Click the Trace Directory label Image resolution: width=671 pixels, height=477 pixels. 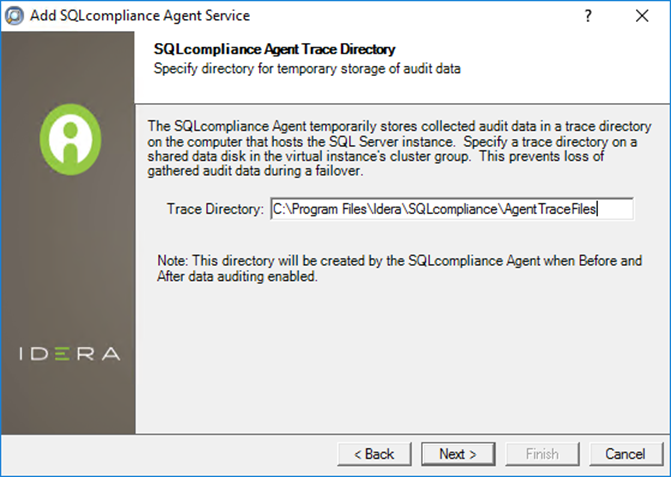[215, 209]
